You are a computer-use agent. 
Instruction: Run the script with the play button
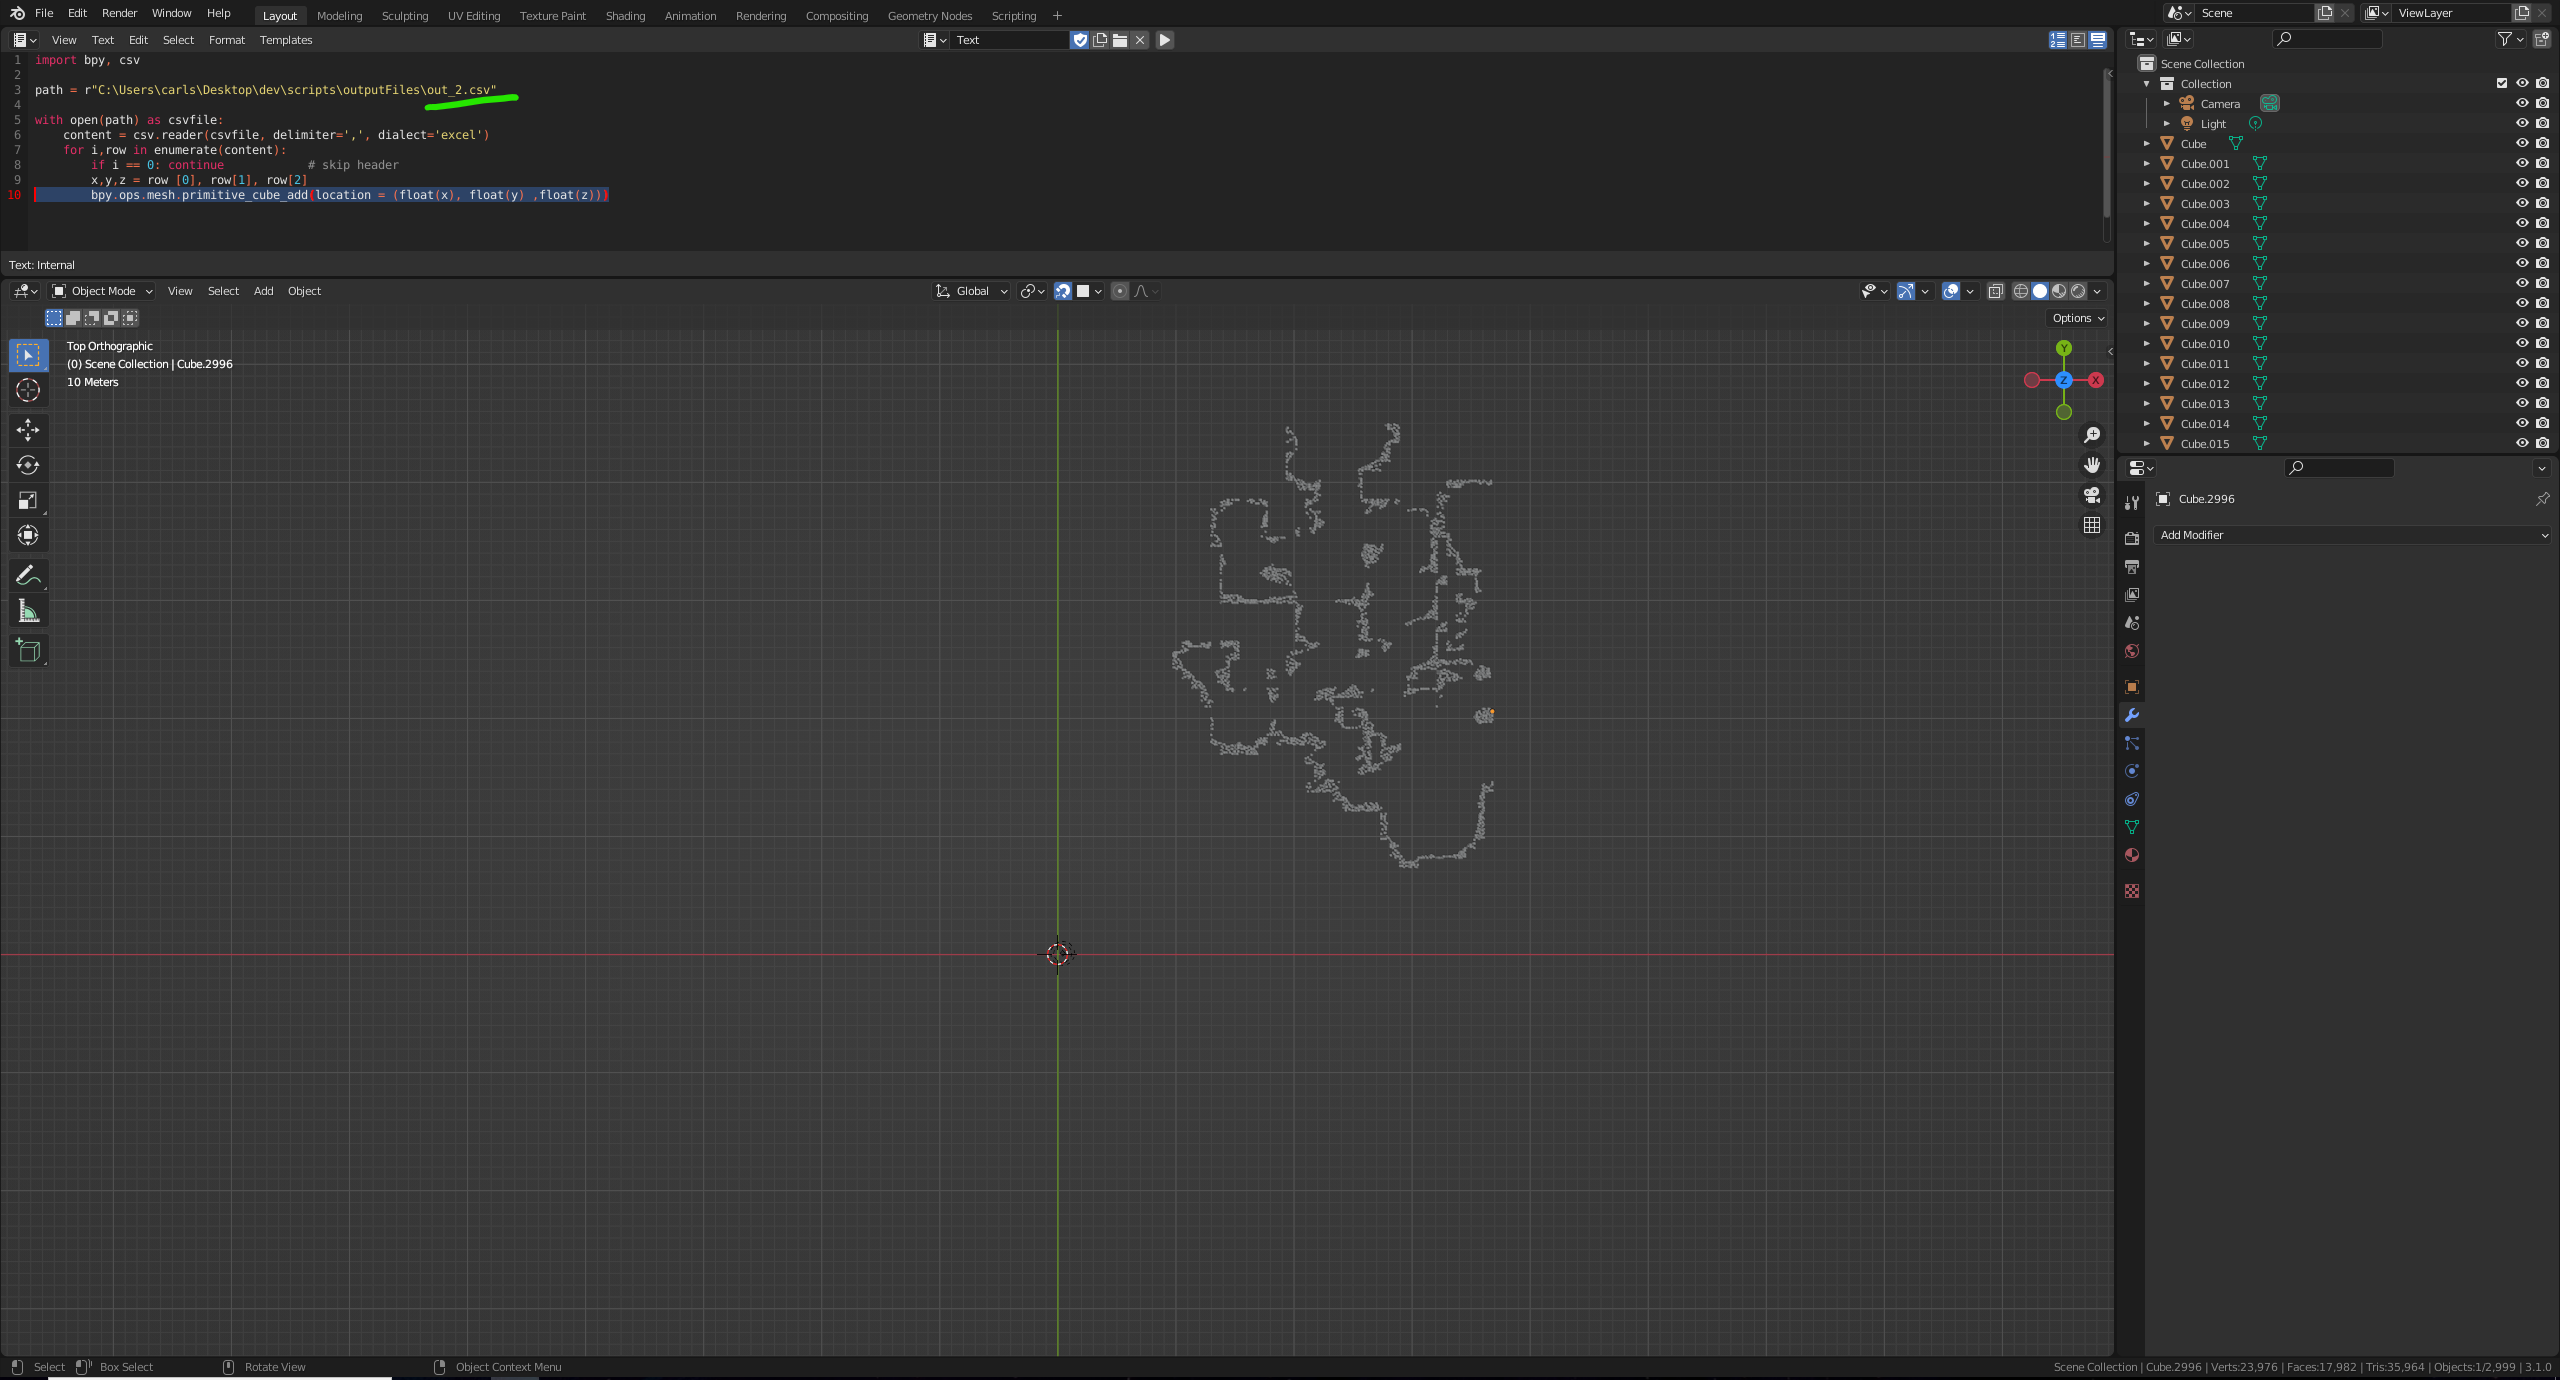click(x=1164, y=40)
